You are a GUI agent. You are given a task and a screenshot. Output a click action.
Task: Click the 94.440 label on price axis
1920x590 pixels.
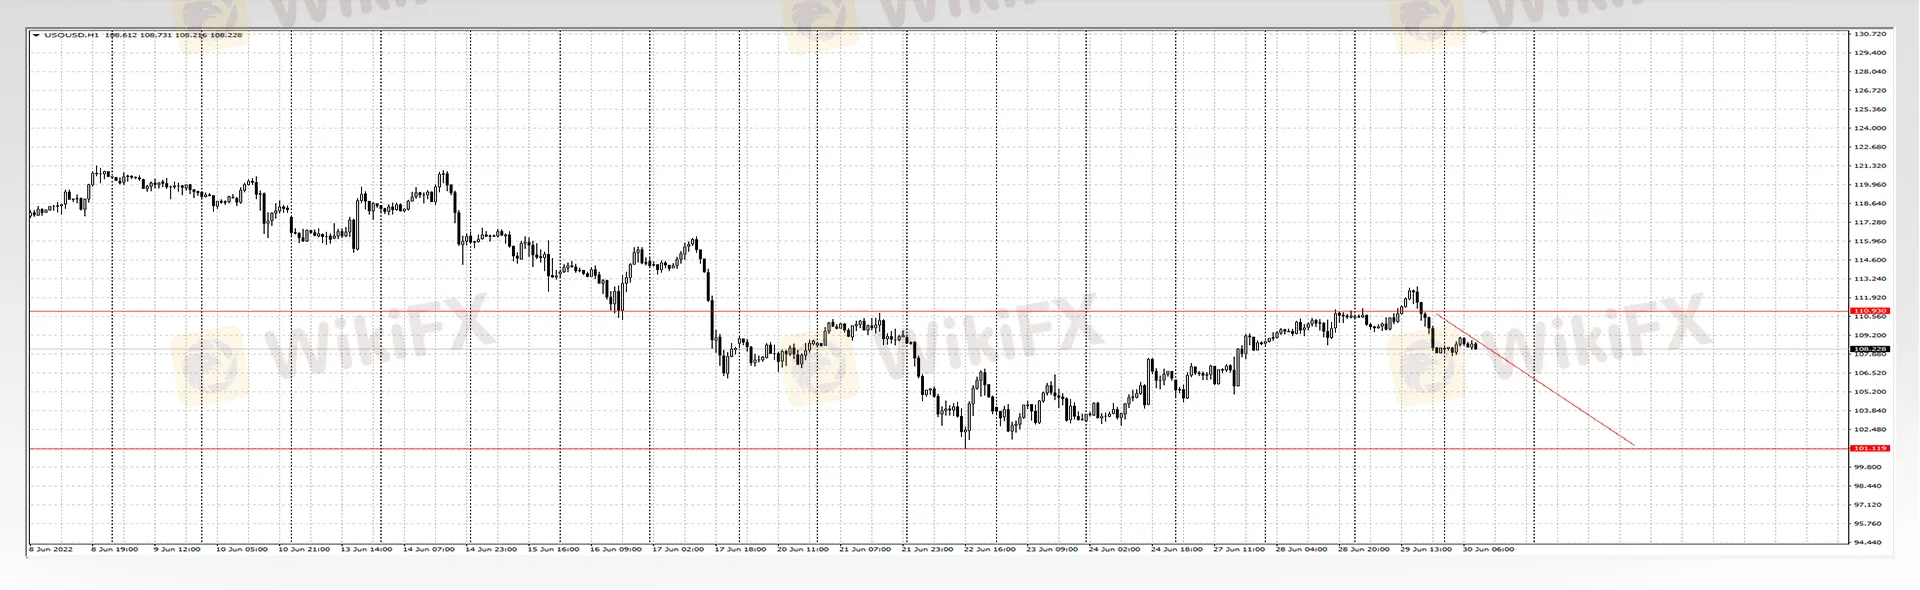point(1869,542)
